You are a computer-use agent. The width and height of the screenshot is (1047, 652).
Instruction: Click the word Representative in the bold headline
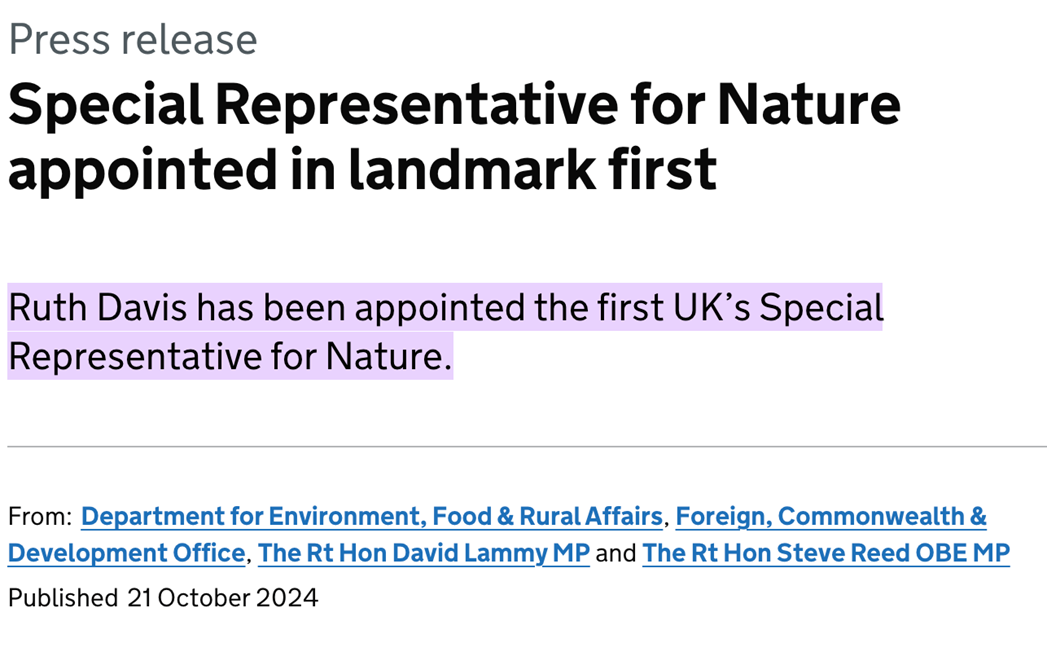(x=416, y=105)
